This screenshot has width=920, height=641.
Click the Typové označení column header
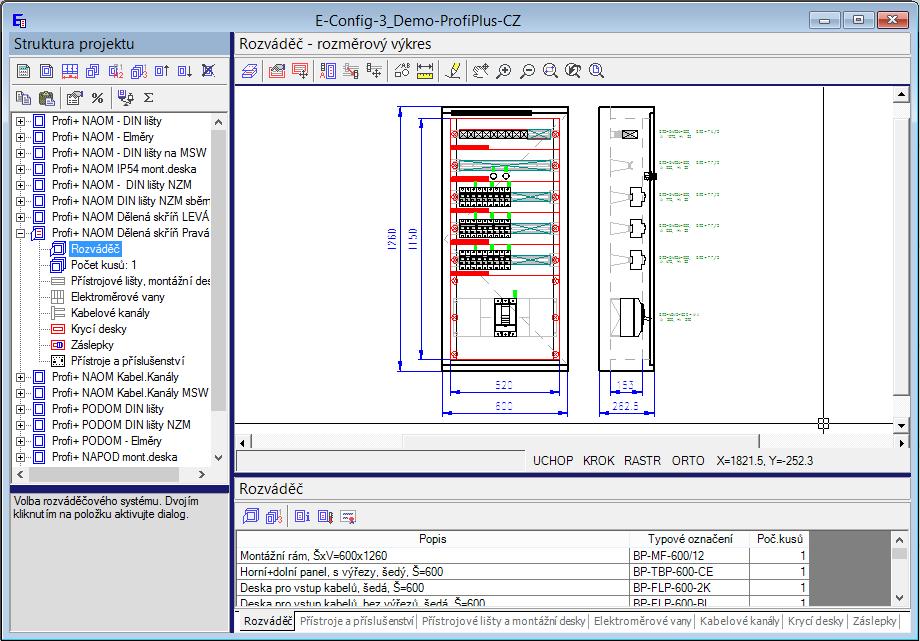tap(689, 539)
